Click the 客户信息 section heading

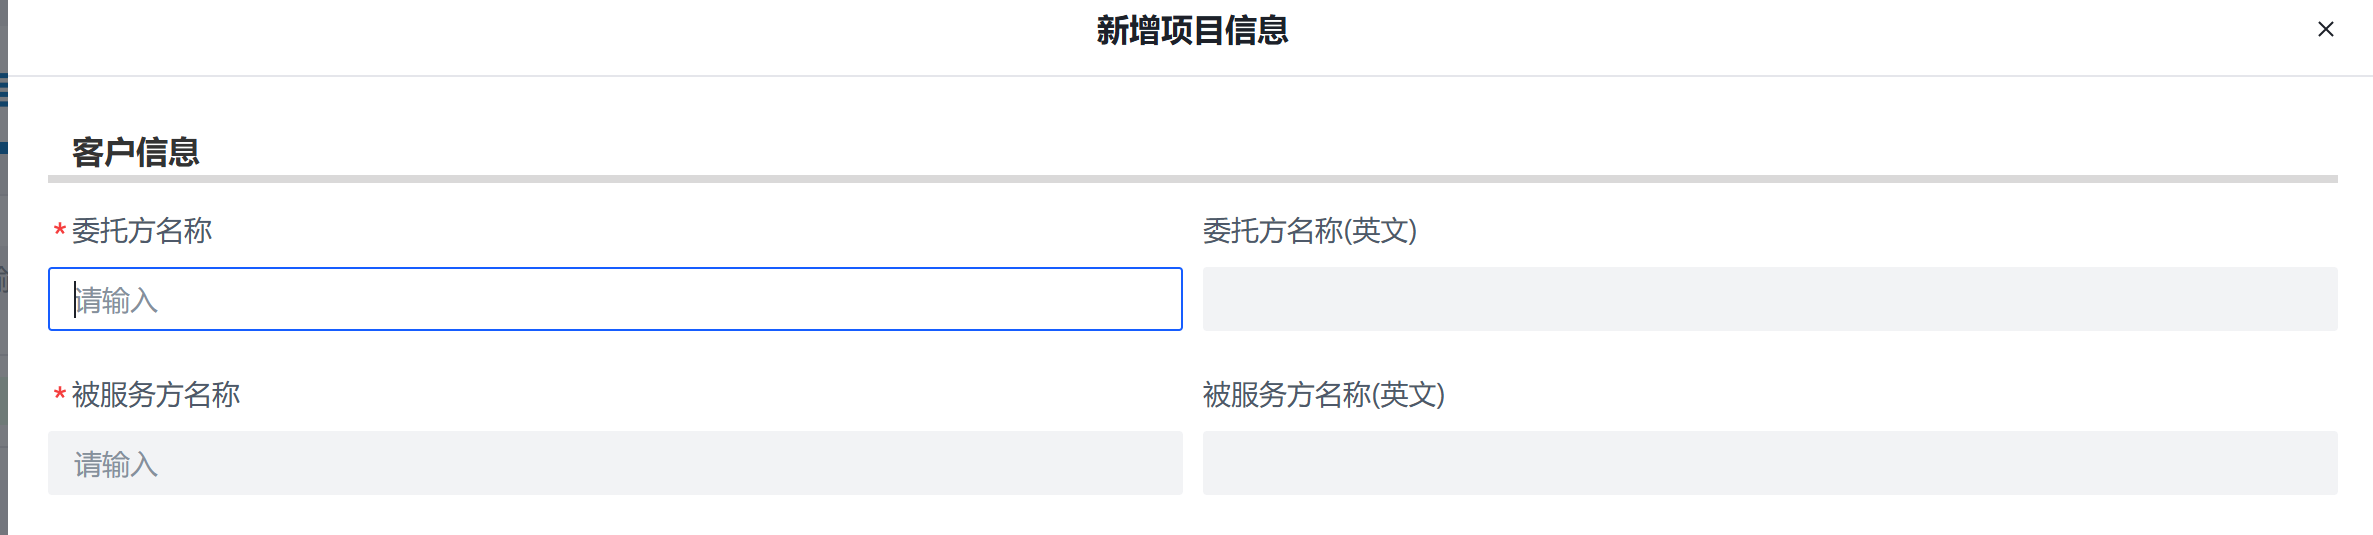coord(135,152)
